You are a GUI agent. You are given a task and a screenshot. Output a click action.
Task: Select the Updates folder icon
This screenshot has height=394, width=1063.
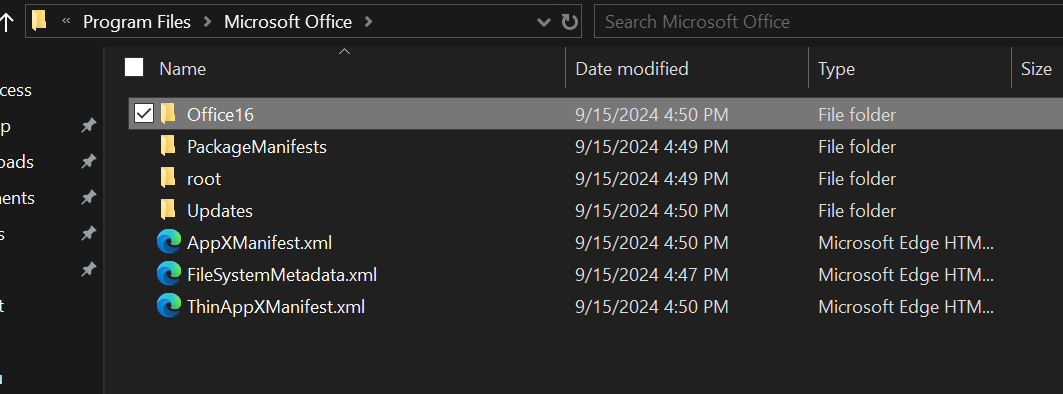pyautogui.click(x=167, y=210)
